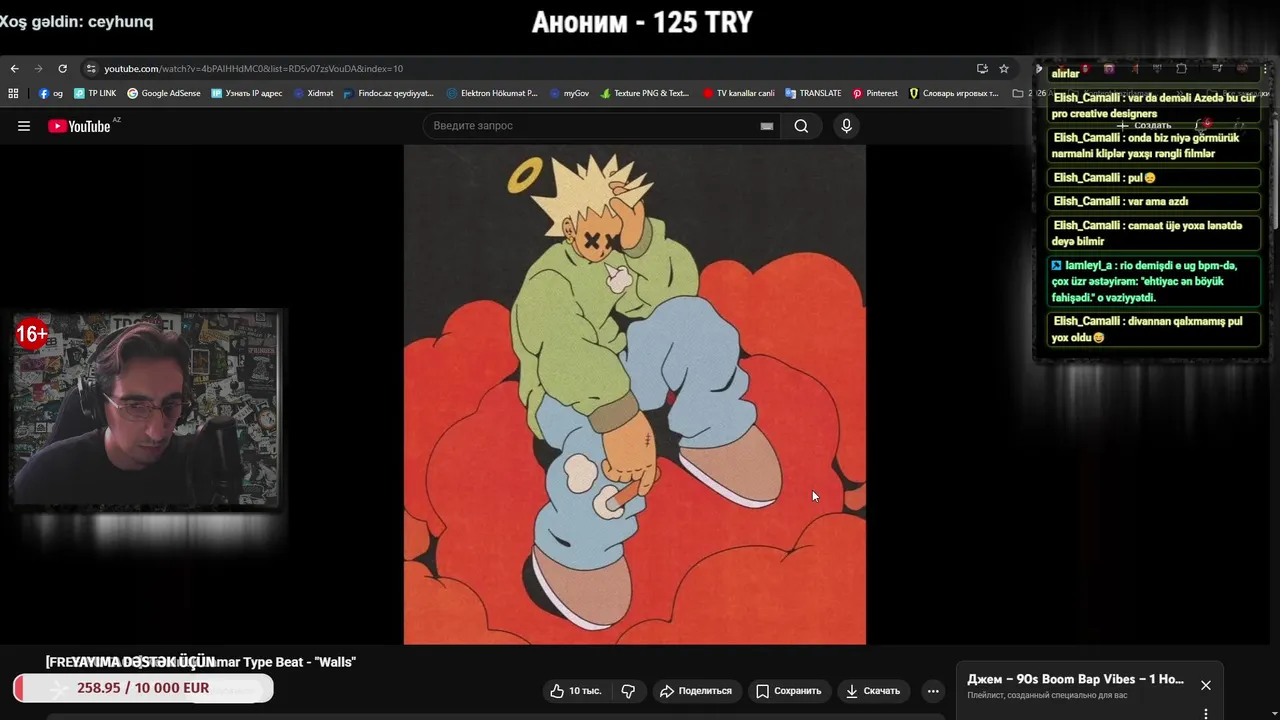Screen dimensions: 1280x720
Task: Dislike the video with thumbs-down button
Action: (629, 691)
